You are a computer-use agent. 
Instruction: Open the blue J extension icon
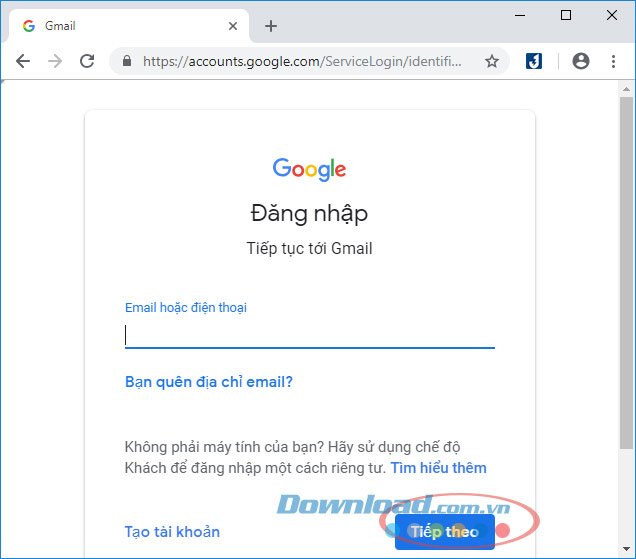(x=534, y=61)
